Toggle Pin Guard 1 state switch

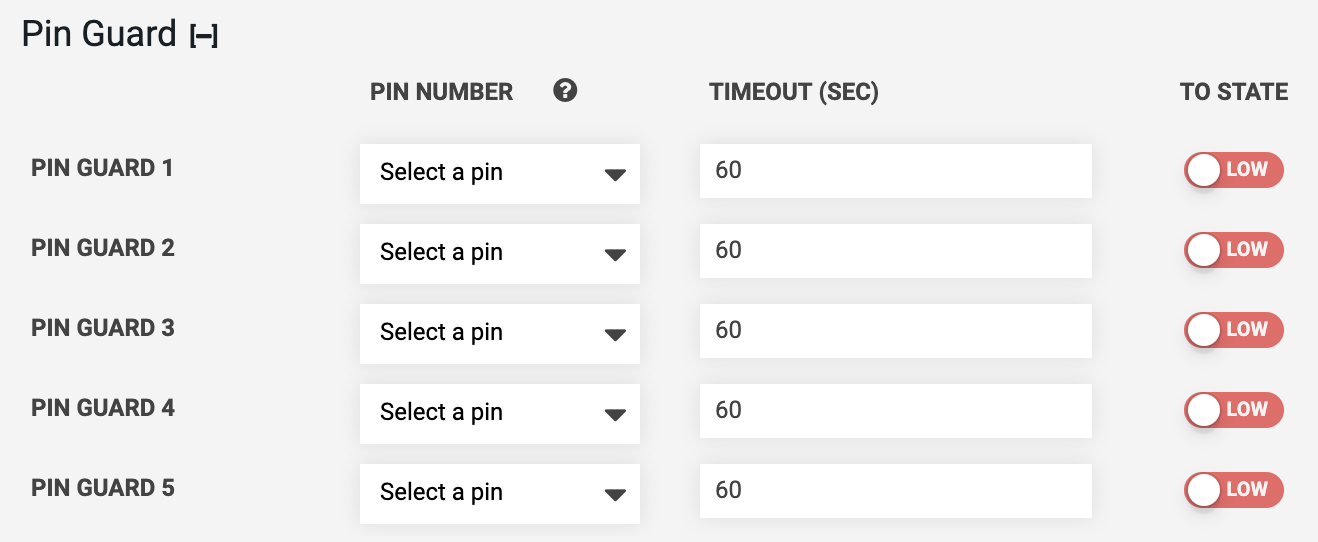[1234, 170]
